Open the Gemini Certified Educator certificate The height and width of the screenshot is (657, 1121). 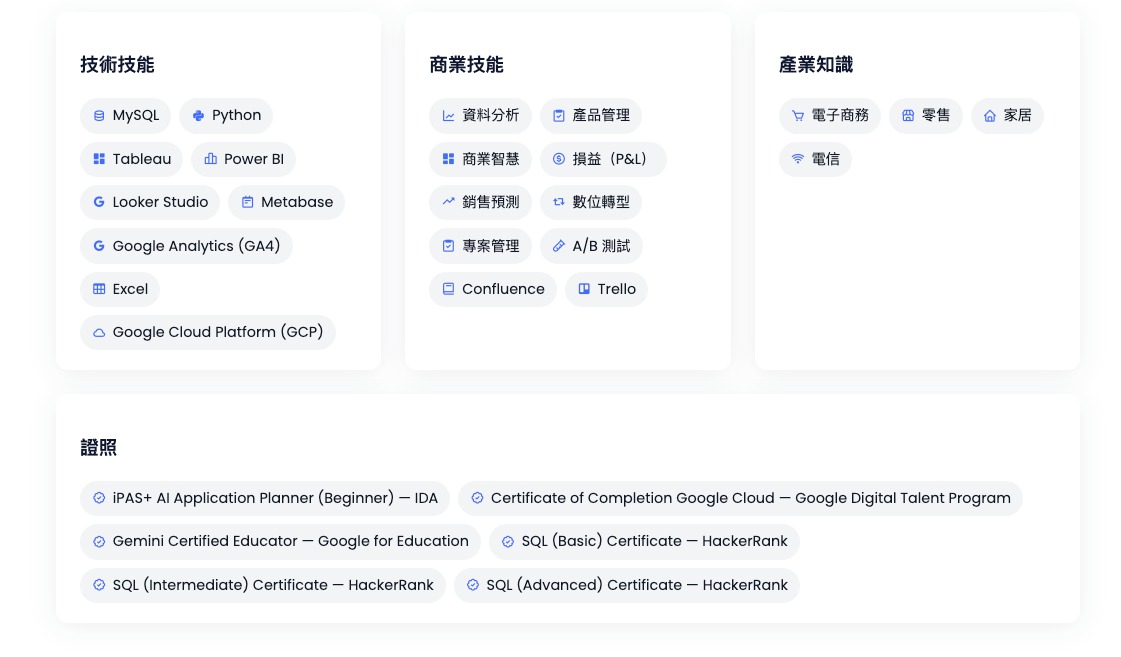point(280,541)
